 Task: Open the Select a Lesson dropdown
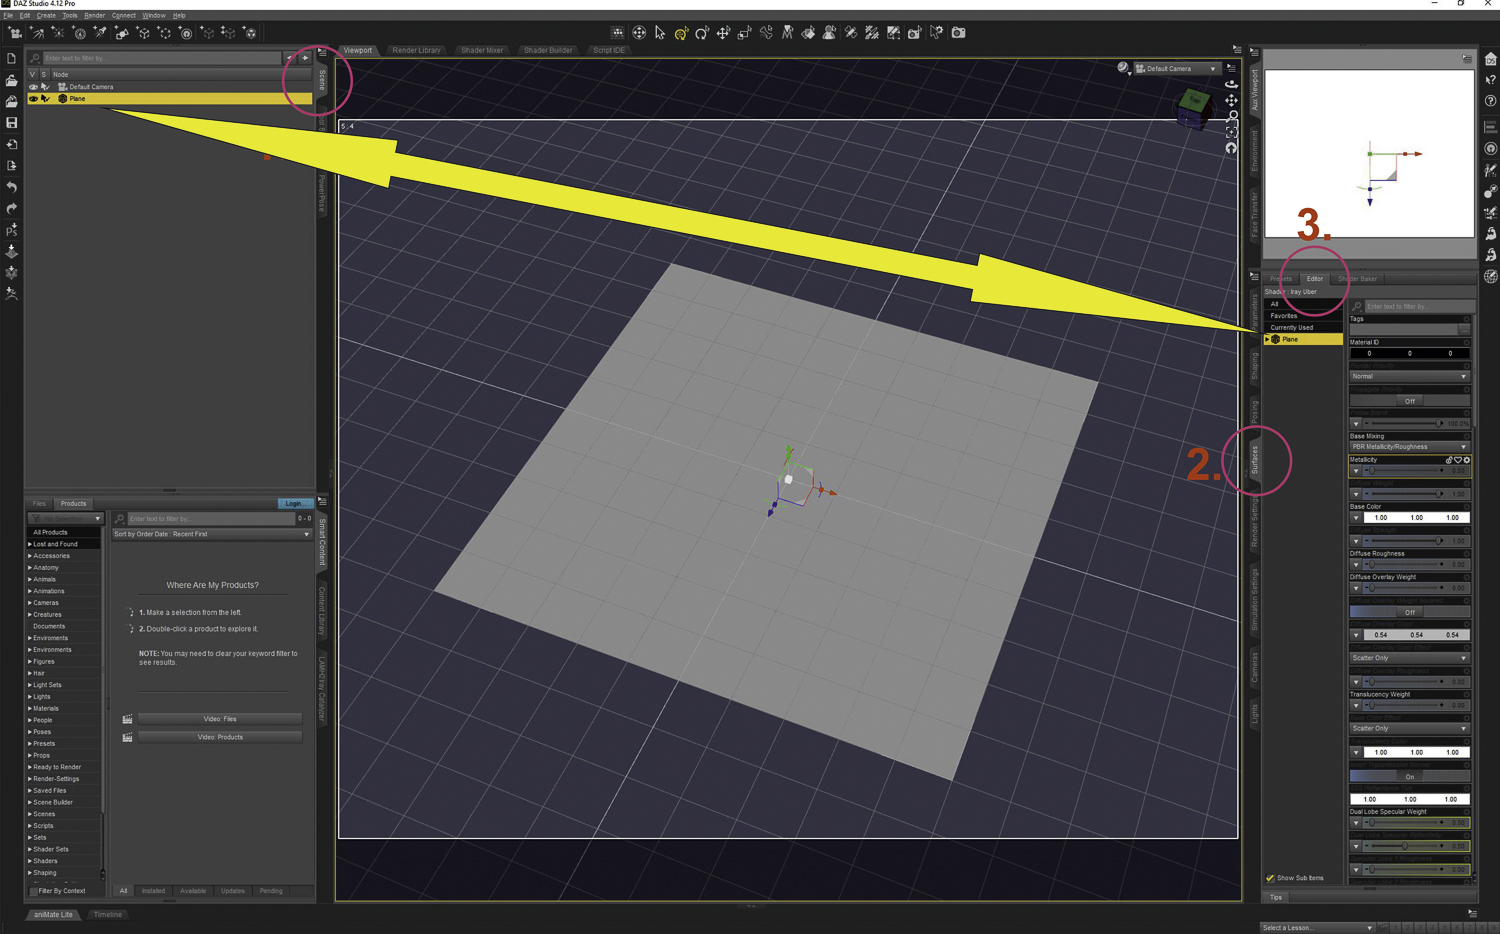pyautogui.click(x=1317, y=928)
